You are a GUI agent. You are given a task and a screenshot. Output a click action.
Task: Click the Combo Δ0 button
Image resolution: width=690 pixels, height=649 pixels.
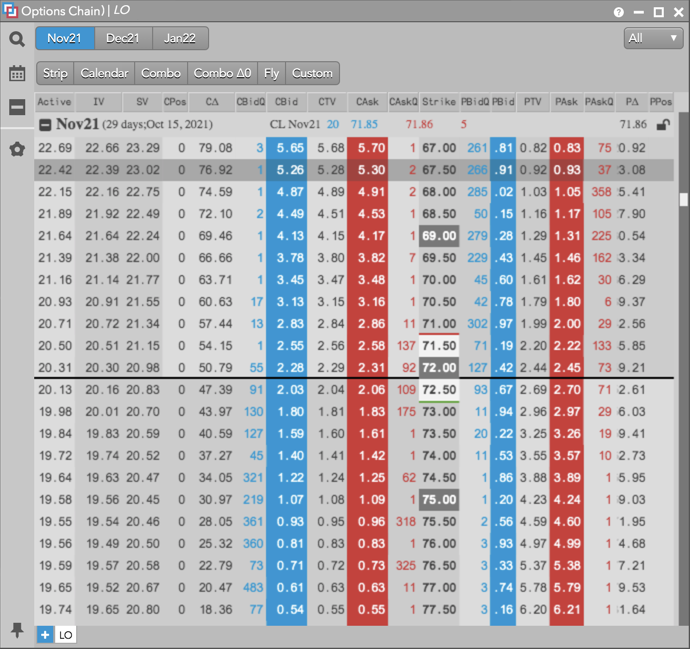click(x=223, y=73)
